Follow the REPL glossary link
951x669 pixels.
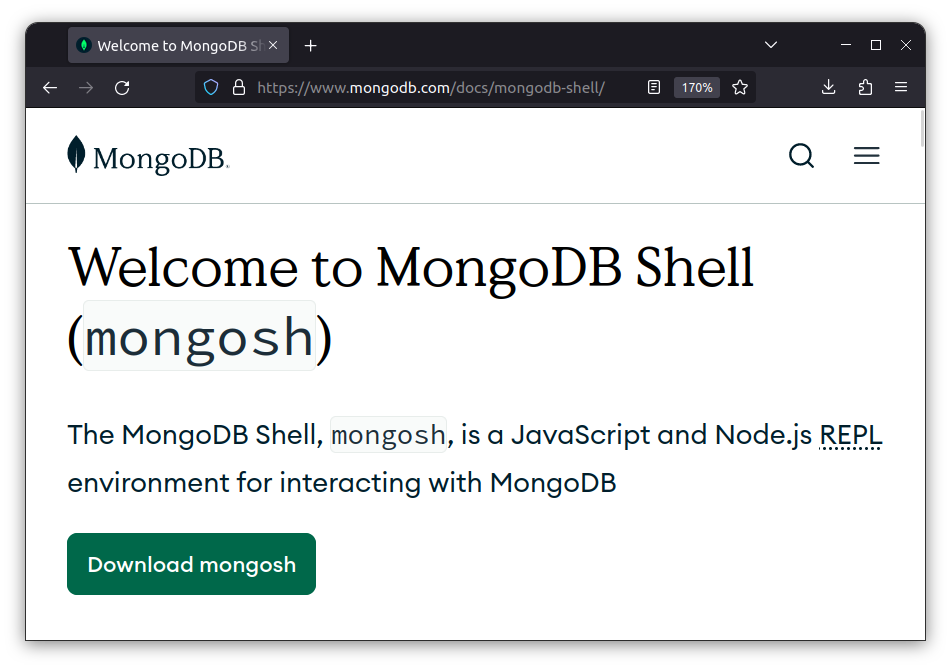point(850,436)
